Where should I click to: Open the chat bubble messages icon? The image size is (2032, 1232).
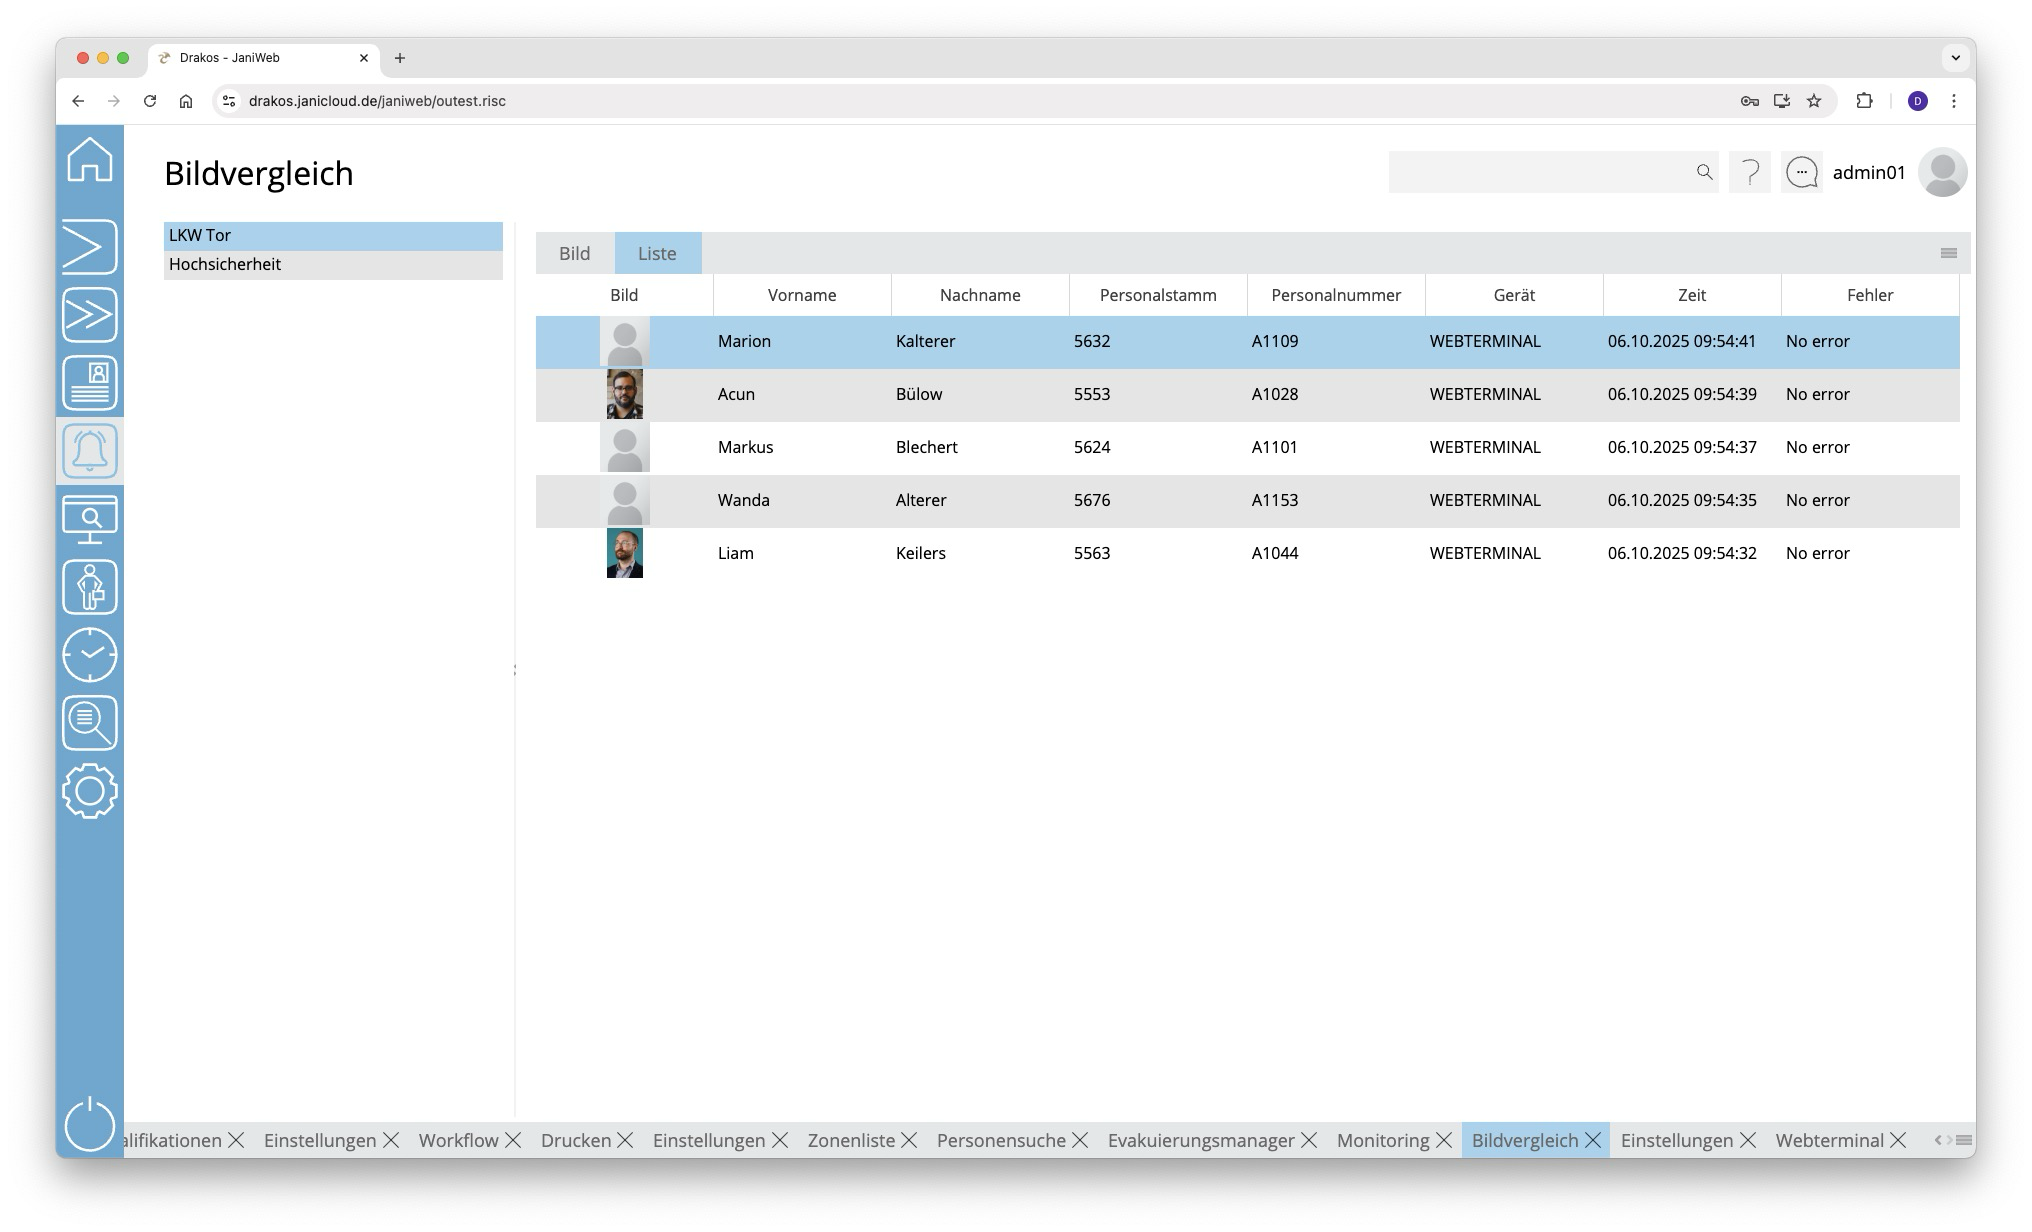tap(1802, 173)
